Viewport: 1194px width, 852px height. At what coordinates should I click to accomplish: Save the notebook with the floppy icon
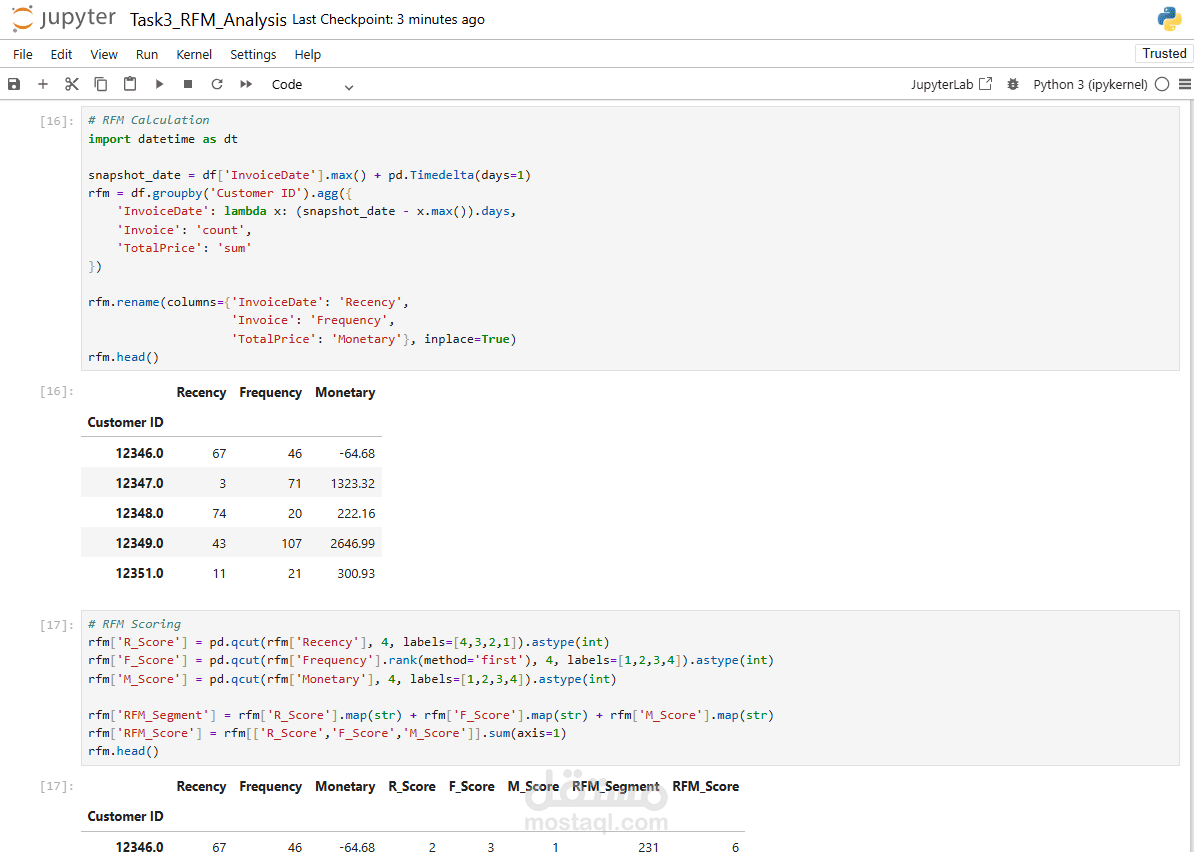(14, 85)
